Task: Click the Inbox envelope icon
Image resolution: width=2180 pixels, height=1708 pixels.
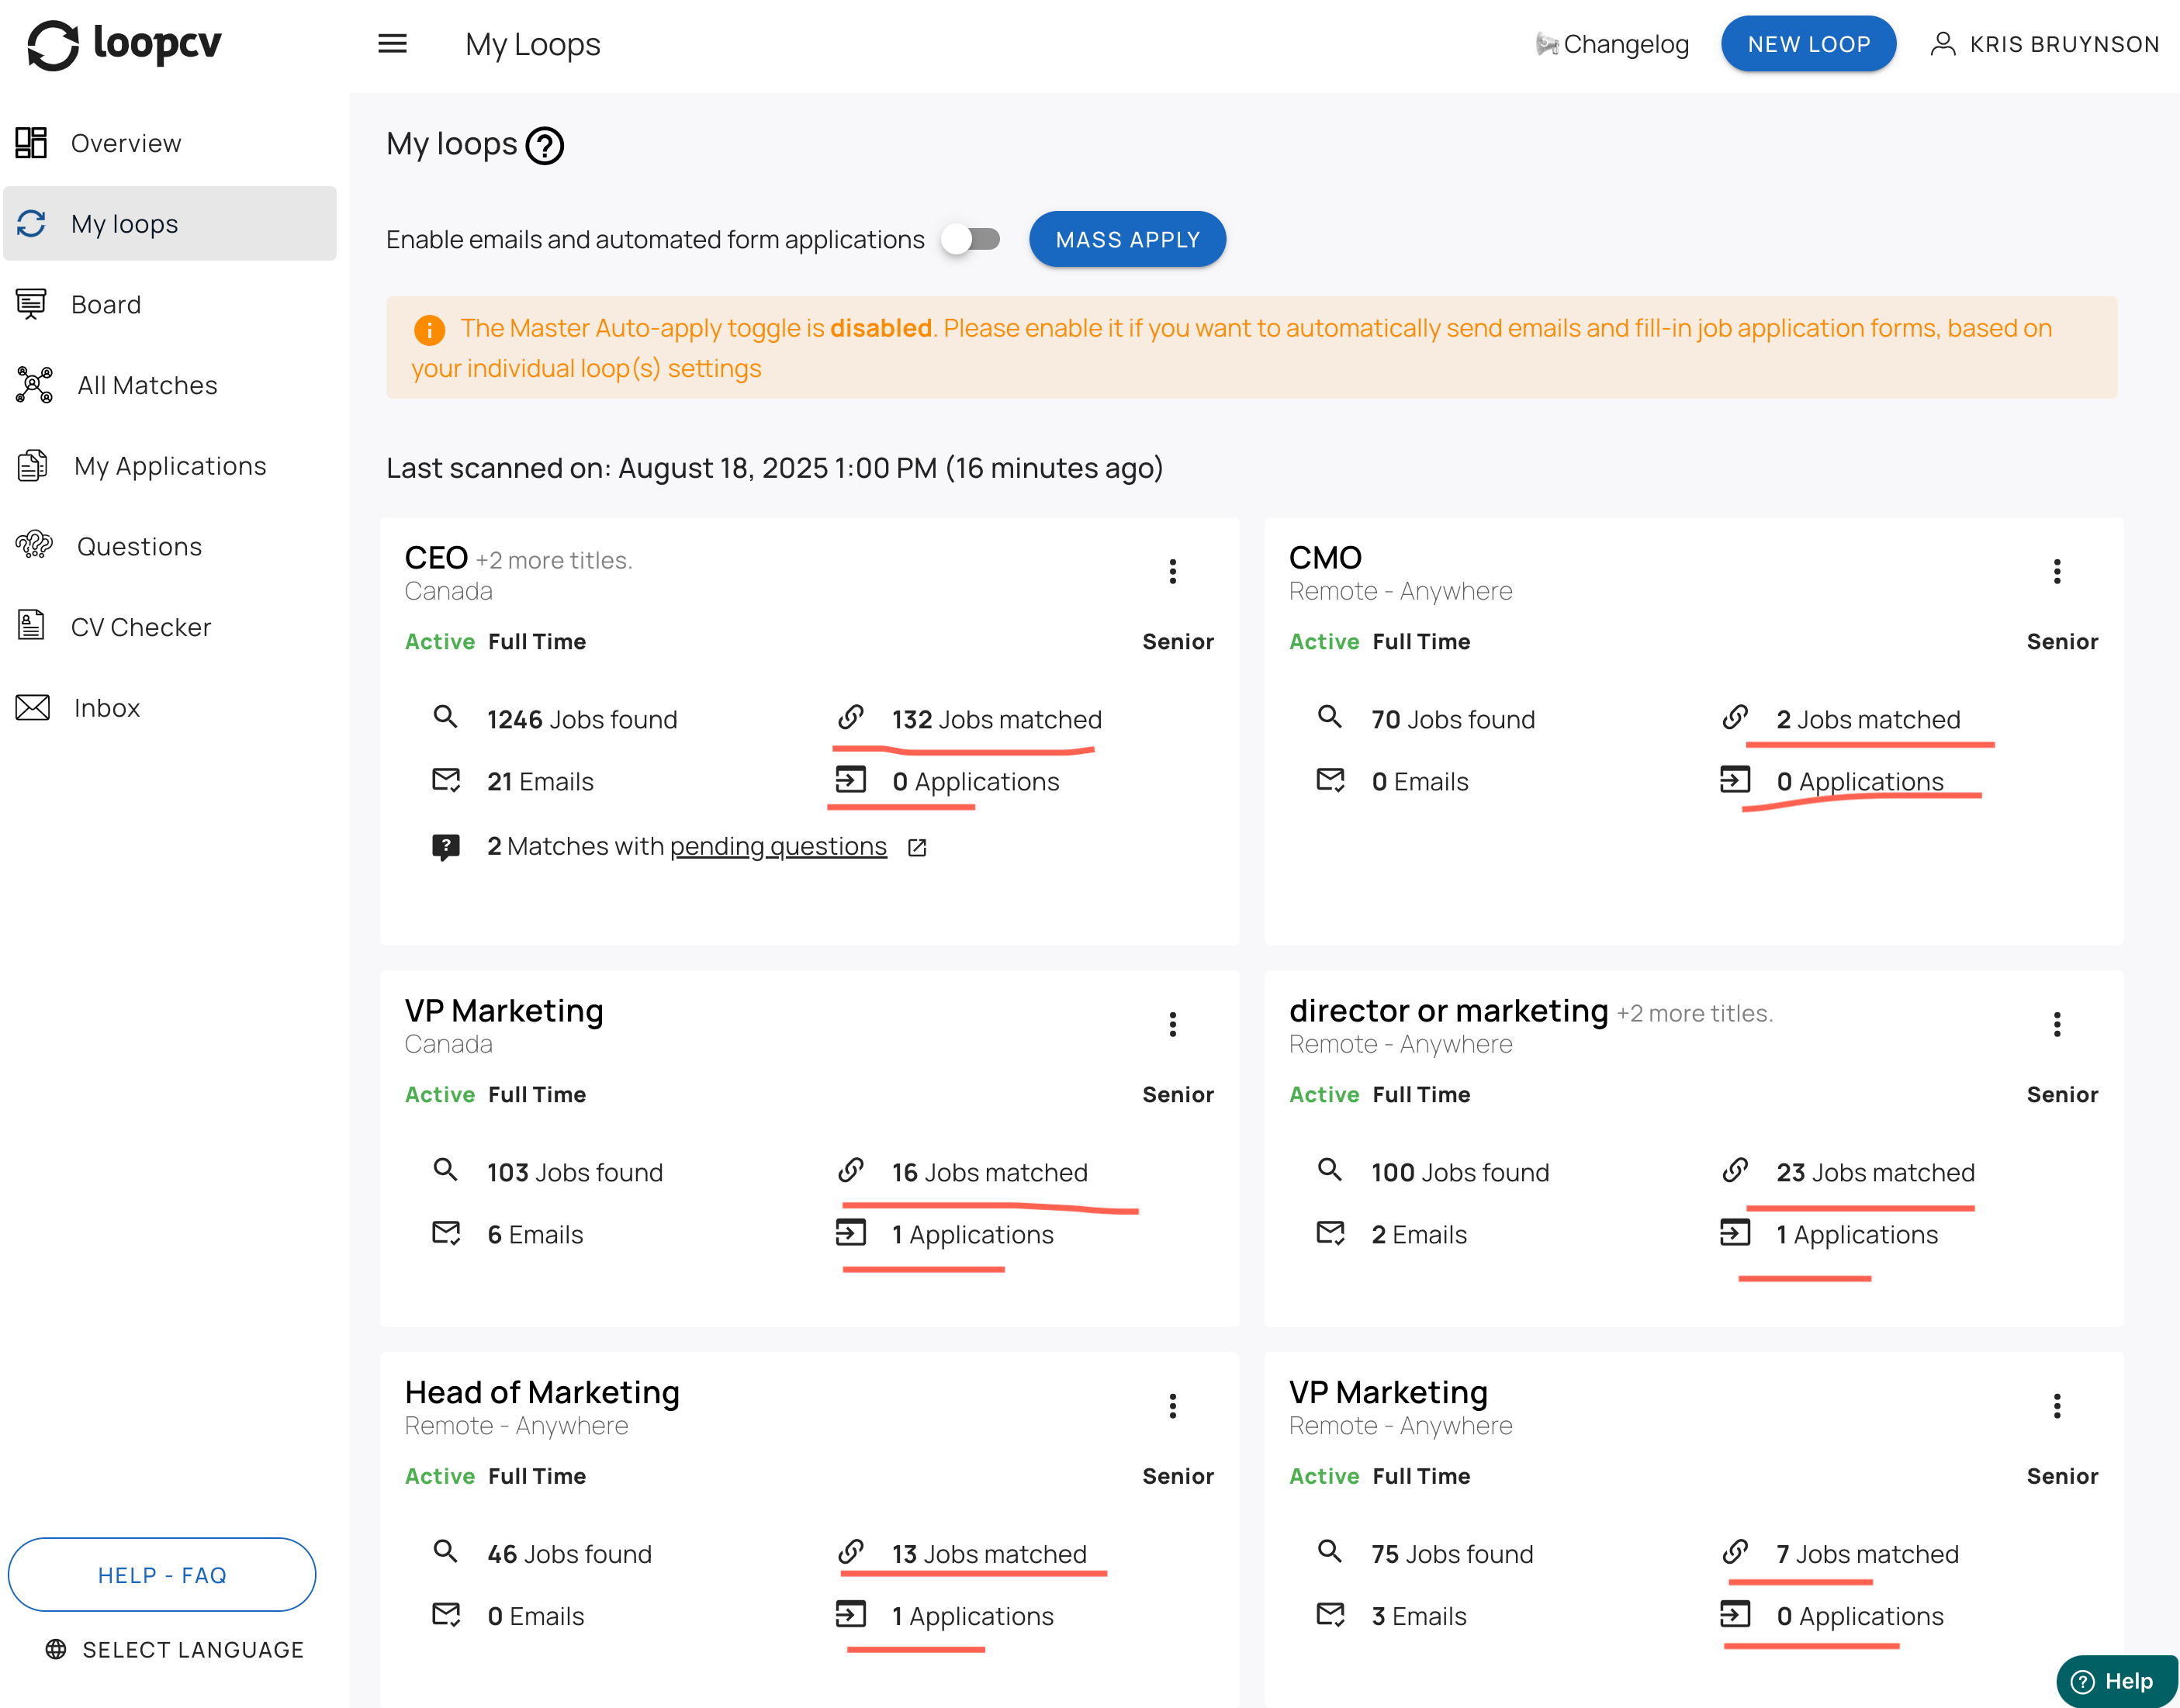Action: click(x=32, y=707)
